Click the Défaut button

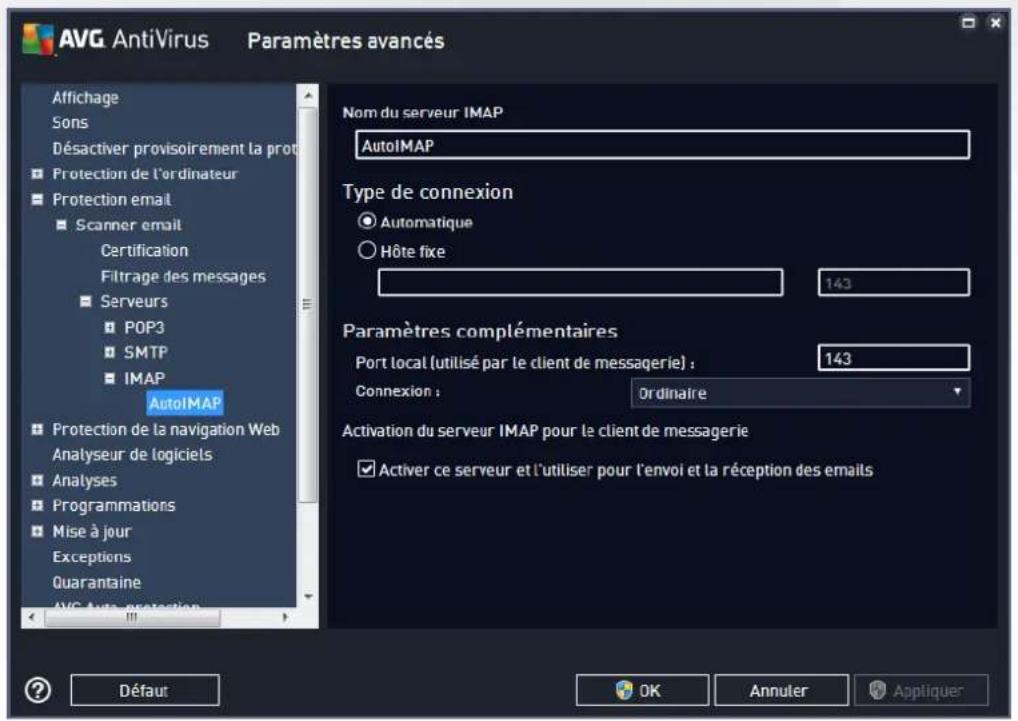[x=145, y=690]
